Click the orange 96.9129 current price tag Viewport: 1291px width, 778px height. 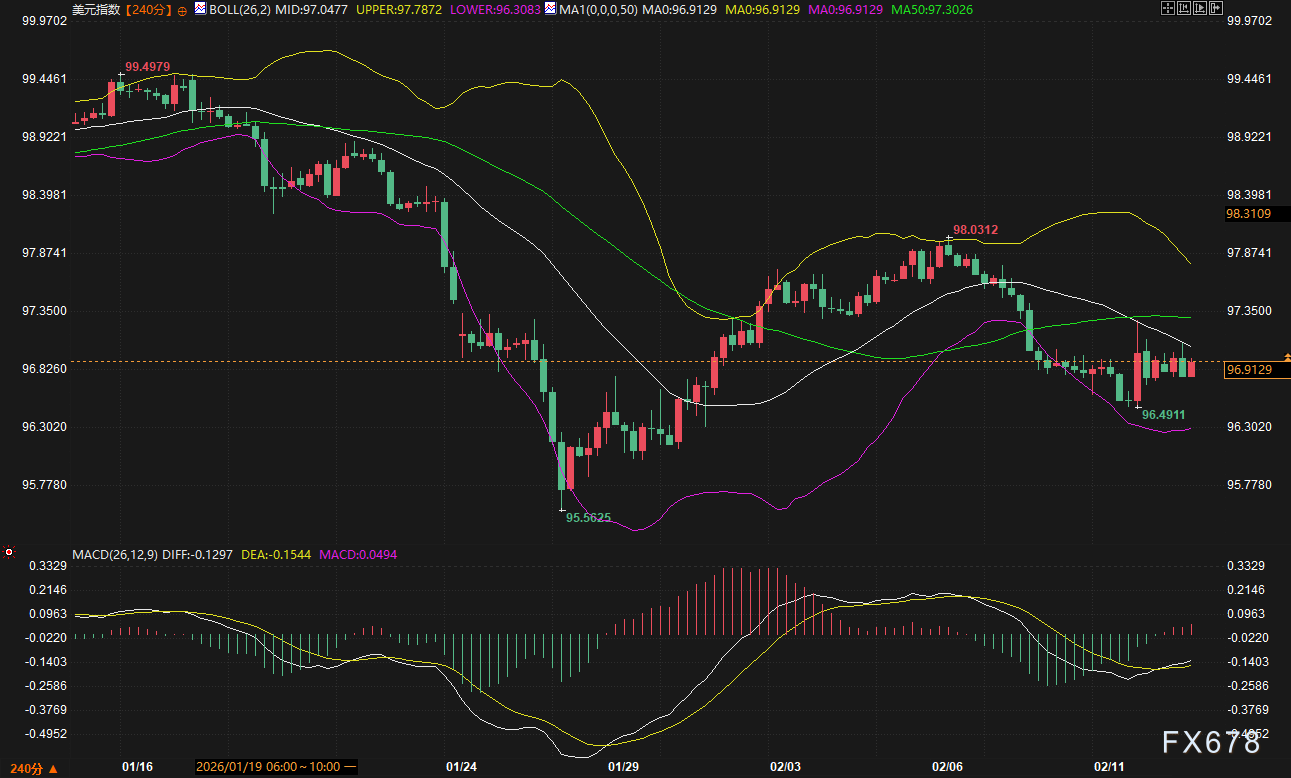click(1249, 370)
